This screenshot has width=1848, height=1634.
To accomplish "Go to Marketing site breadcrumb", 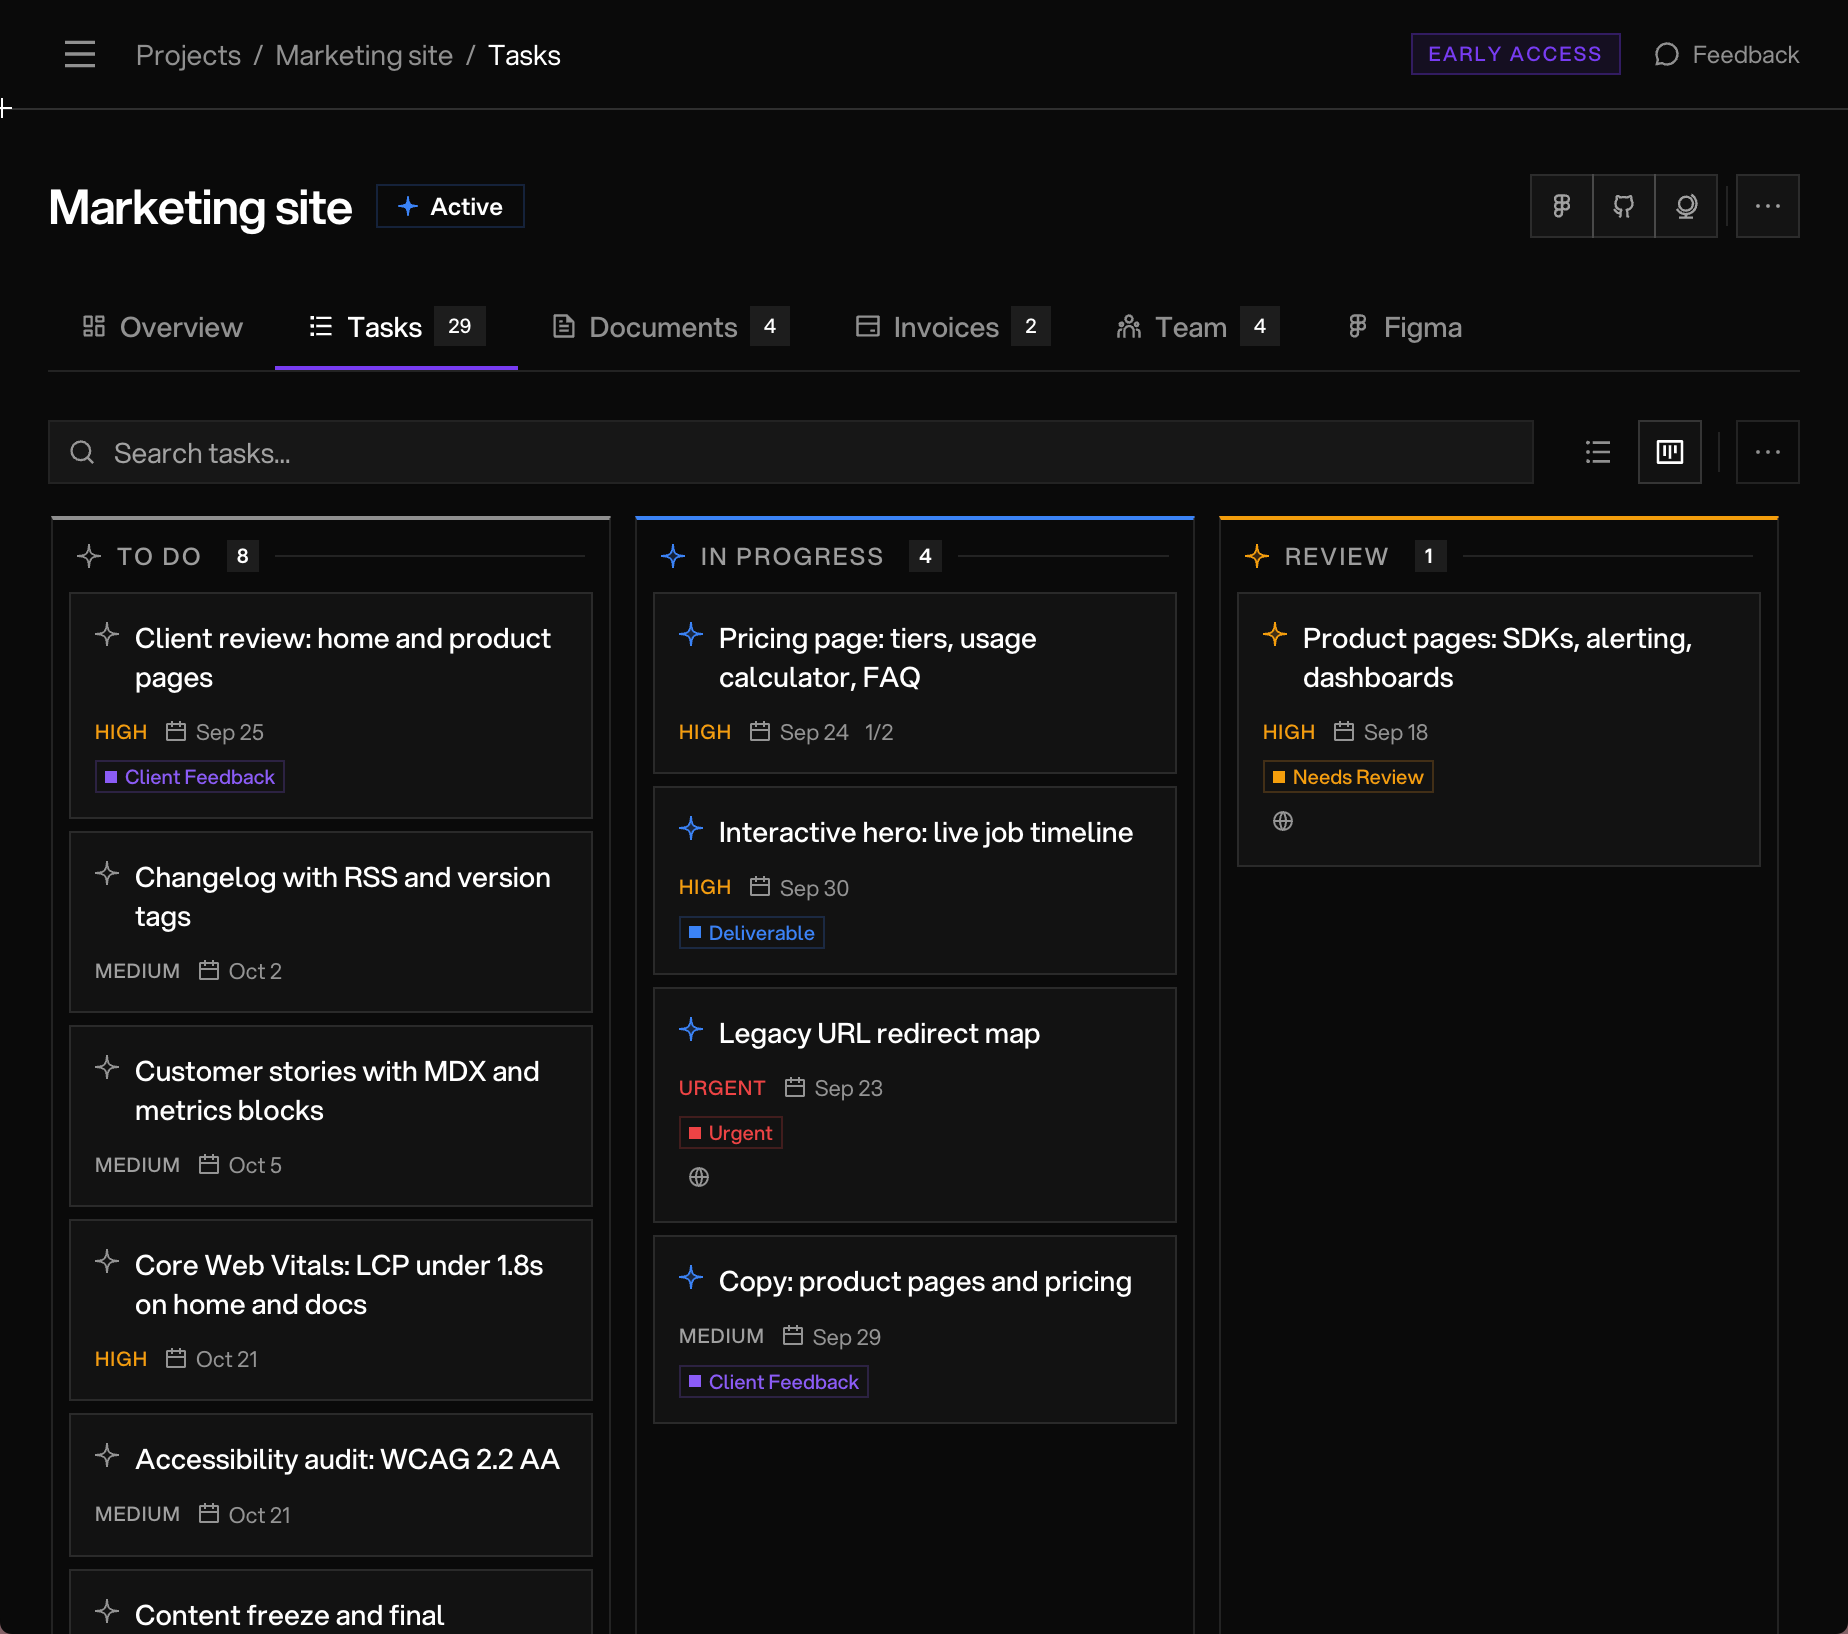I will tap(364, 55).
